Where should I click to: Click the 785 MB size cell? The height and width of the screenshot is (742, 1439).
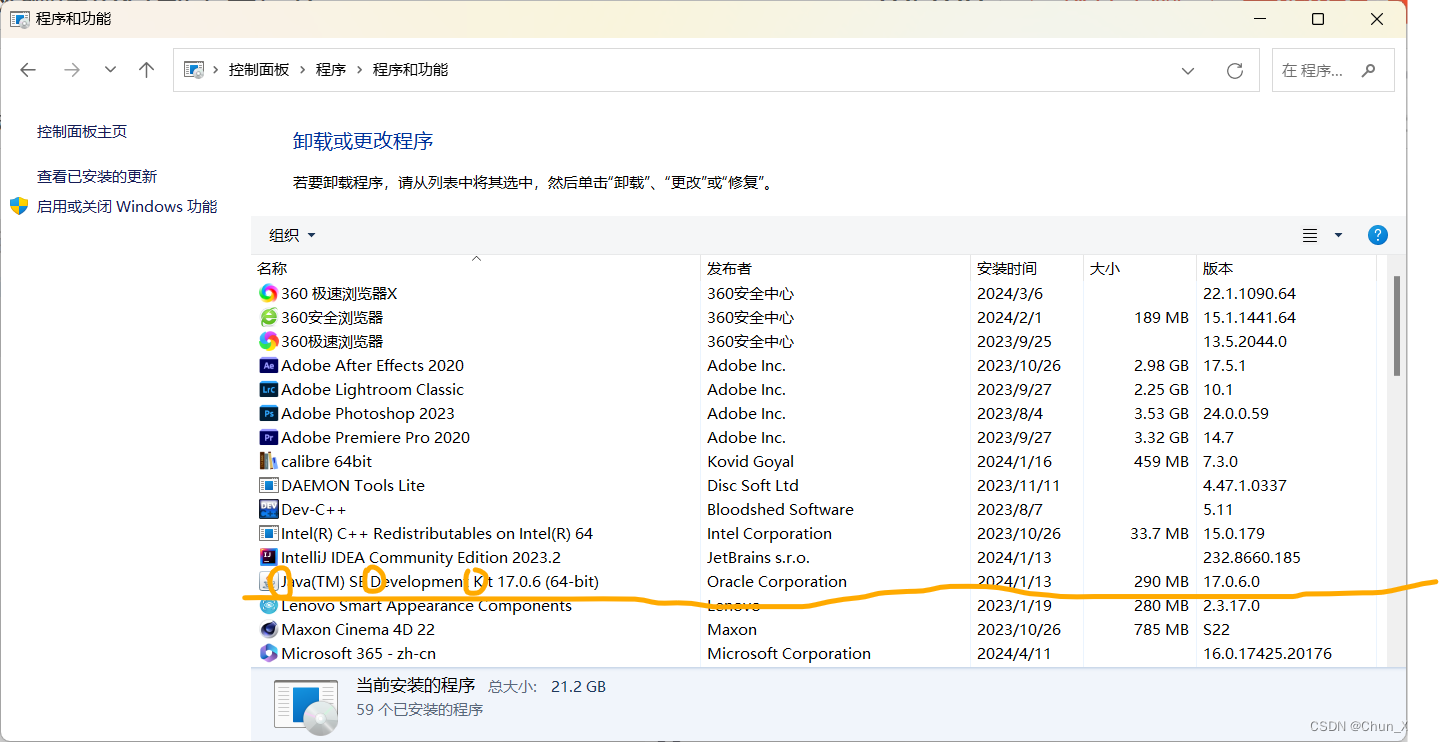(1162, 630)
